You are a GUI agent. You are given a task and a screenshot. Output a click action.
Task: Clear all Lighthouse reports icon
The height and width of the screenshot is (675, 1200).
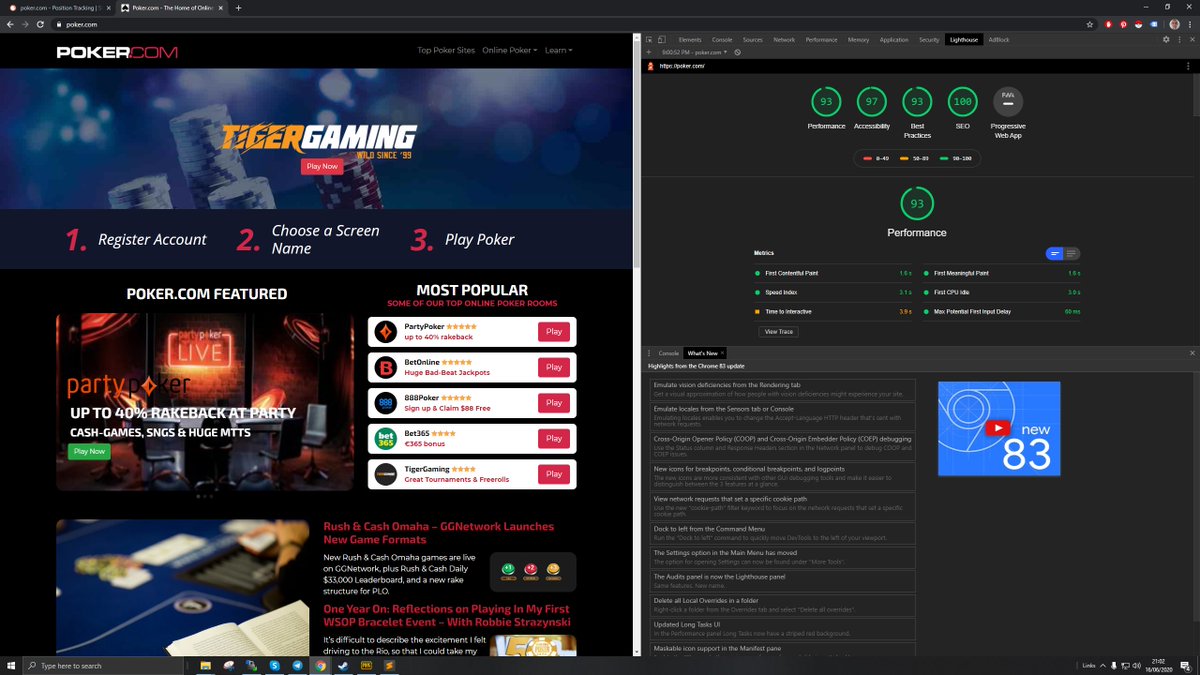coord(737,52)
